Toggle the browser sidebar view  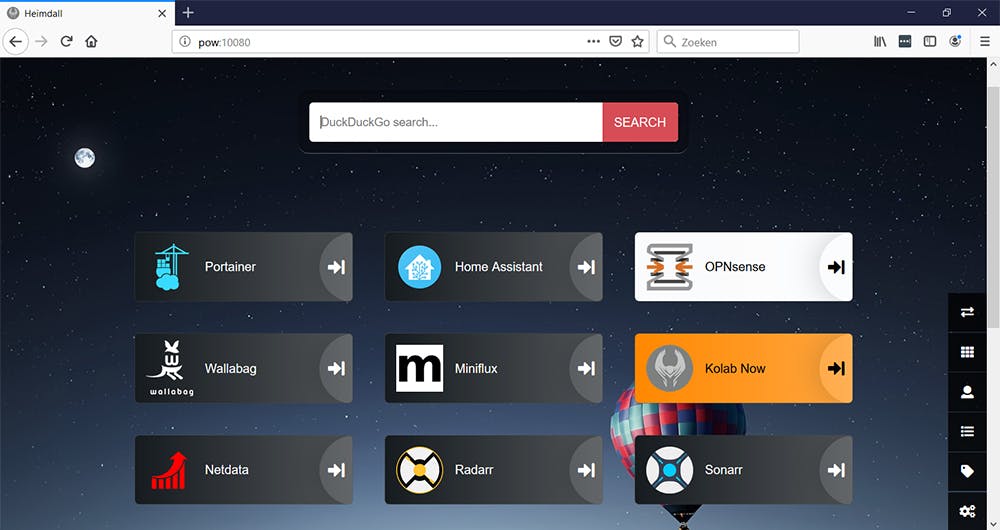point(930,41)
